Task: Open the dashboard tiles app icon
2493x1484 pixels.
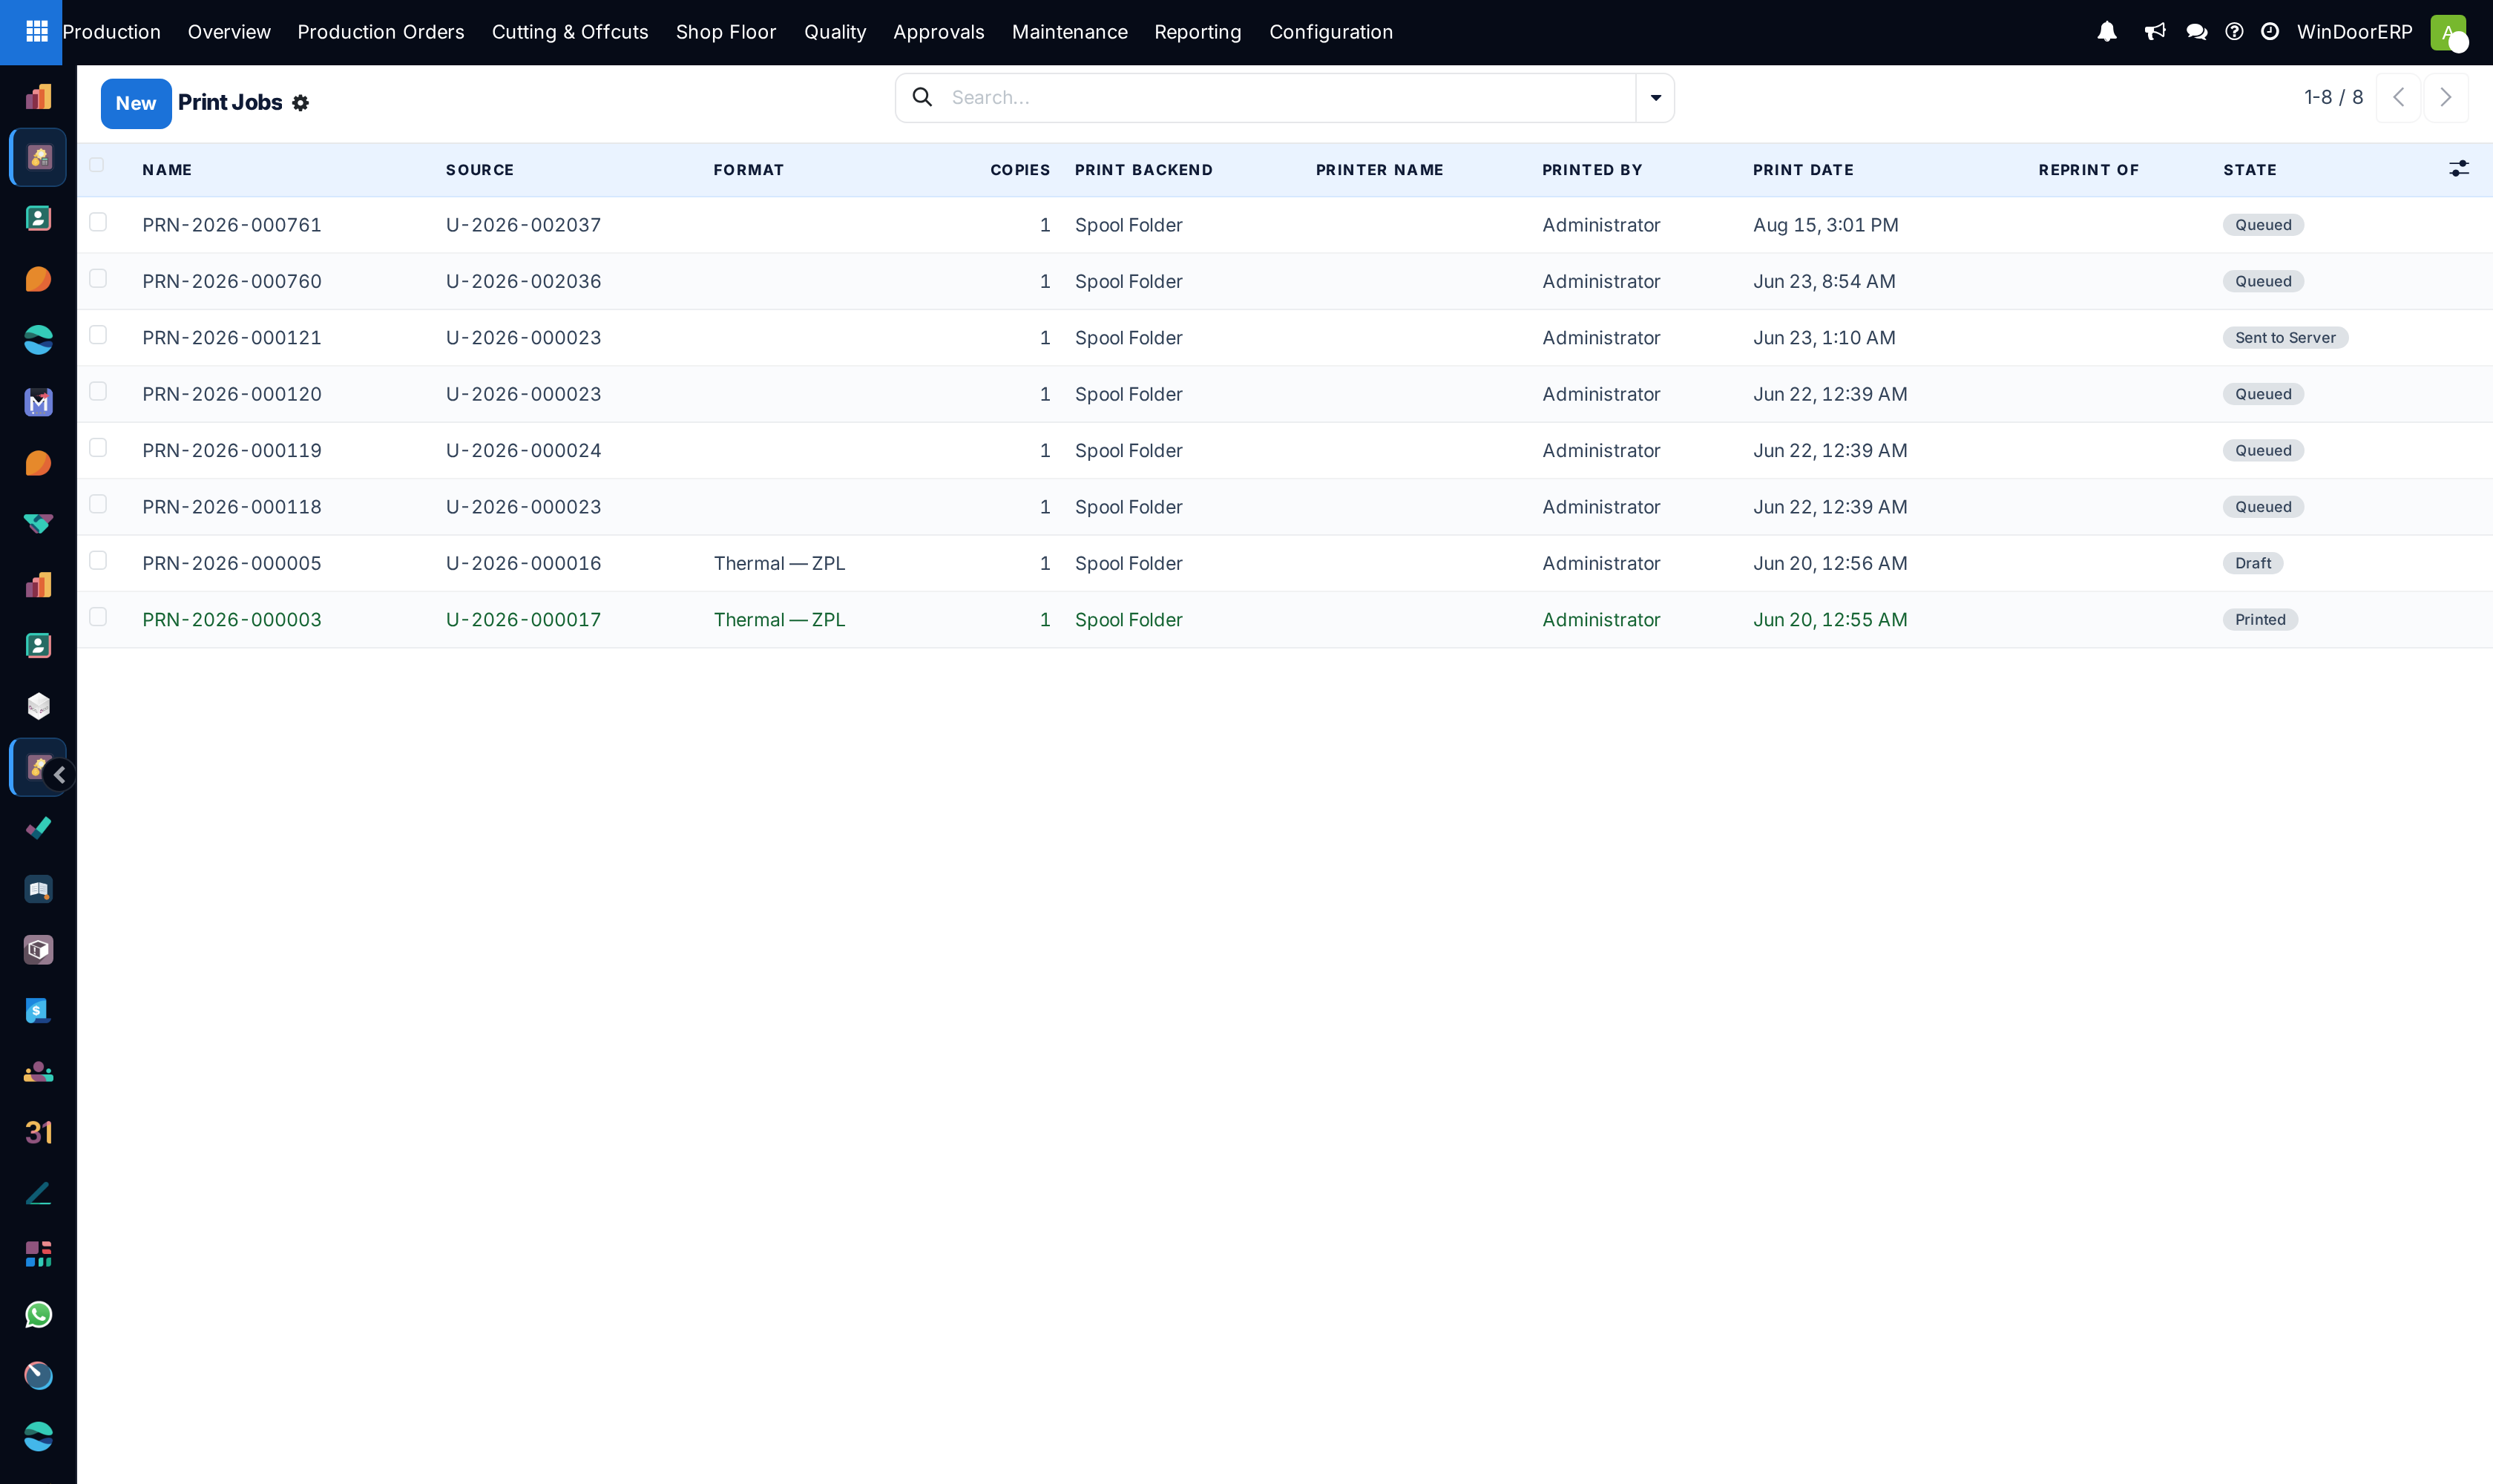Action: pos(38,1254)
